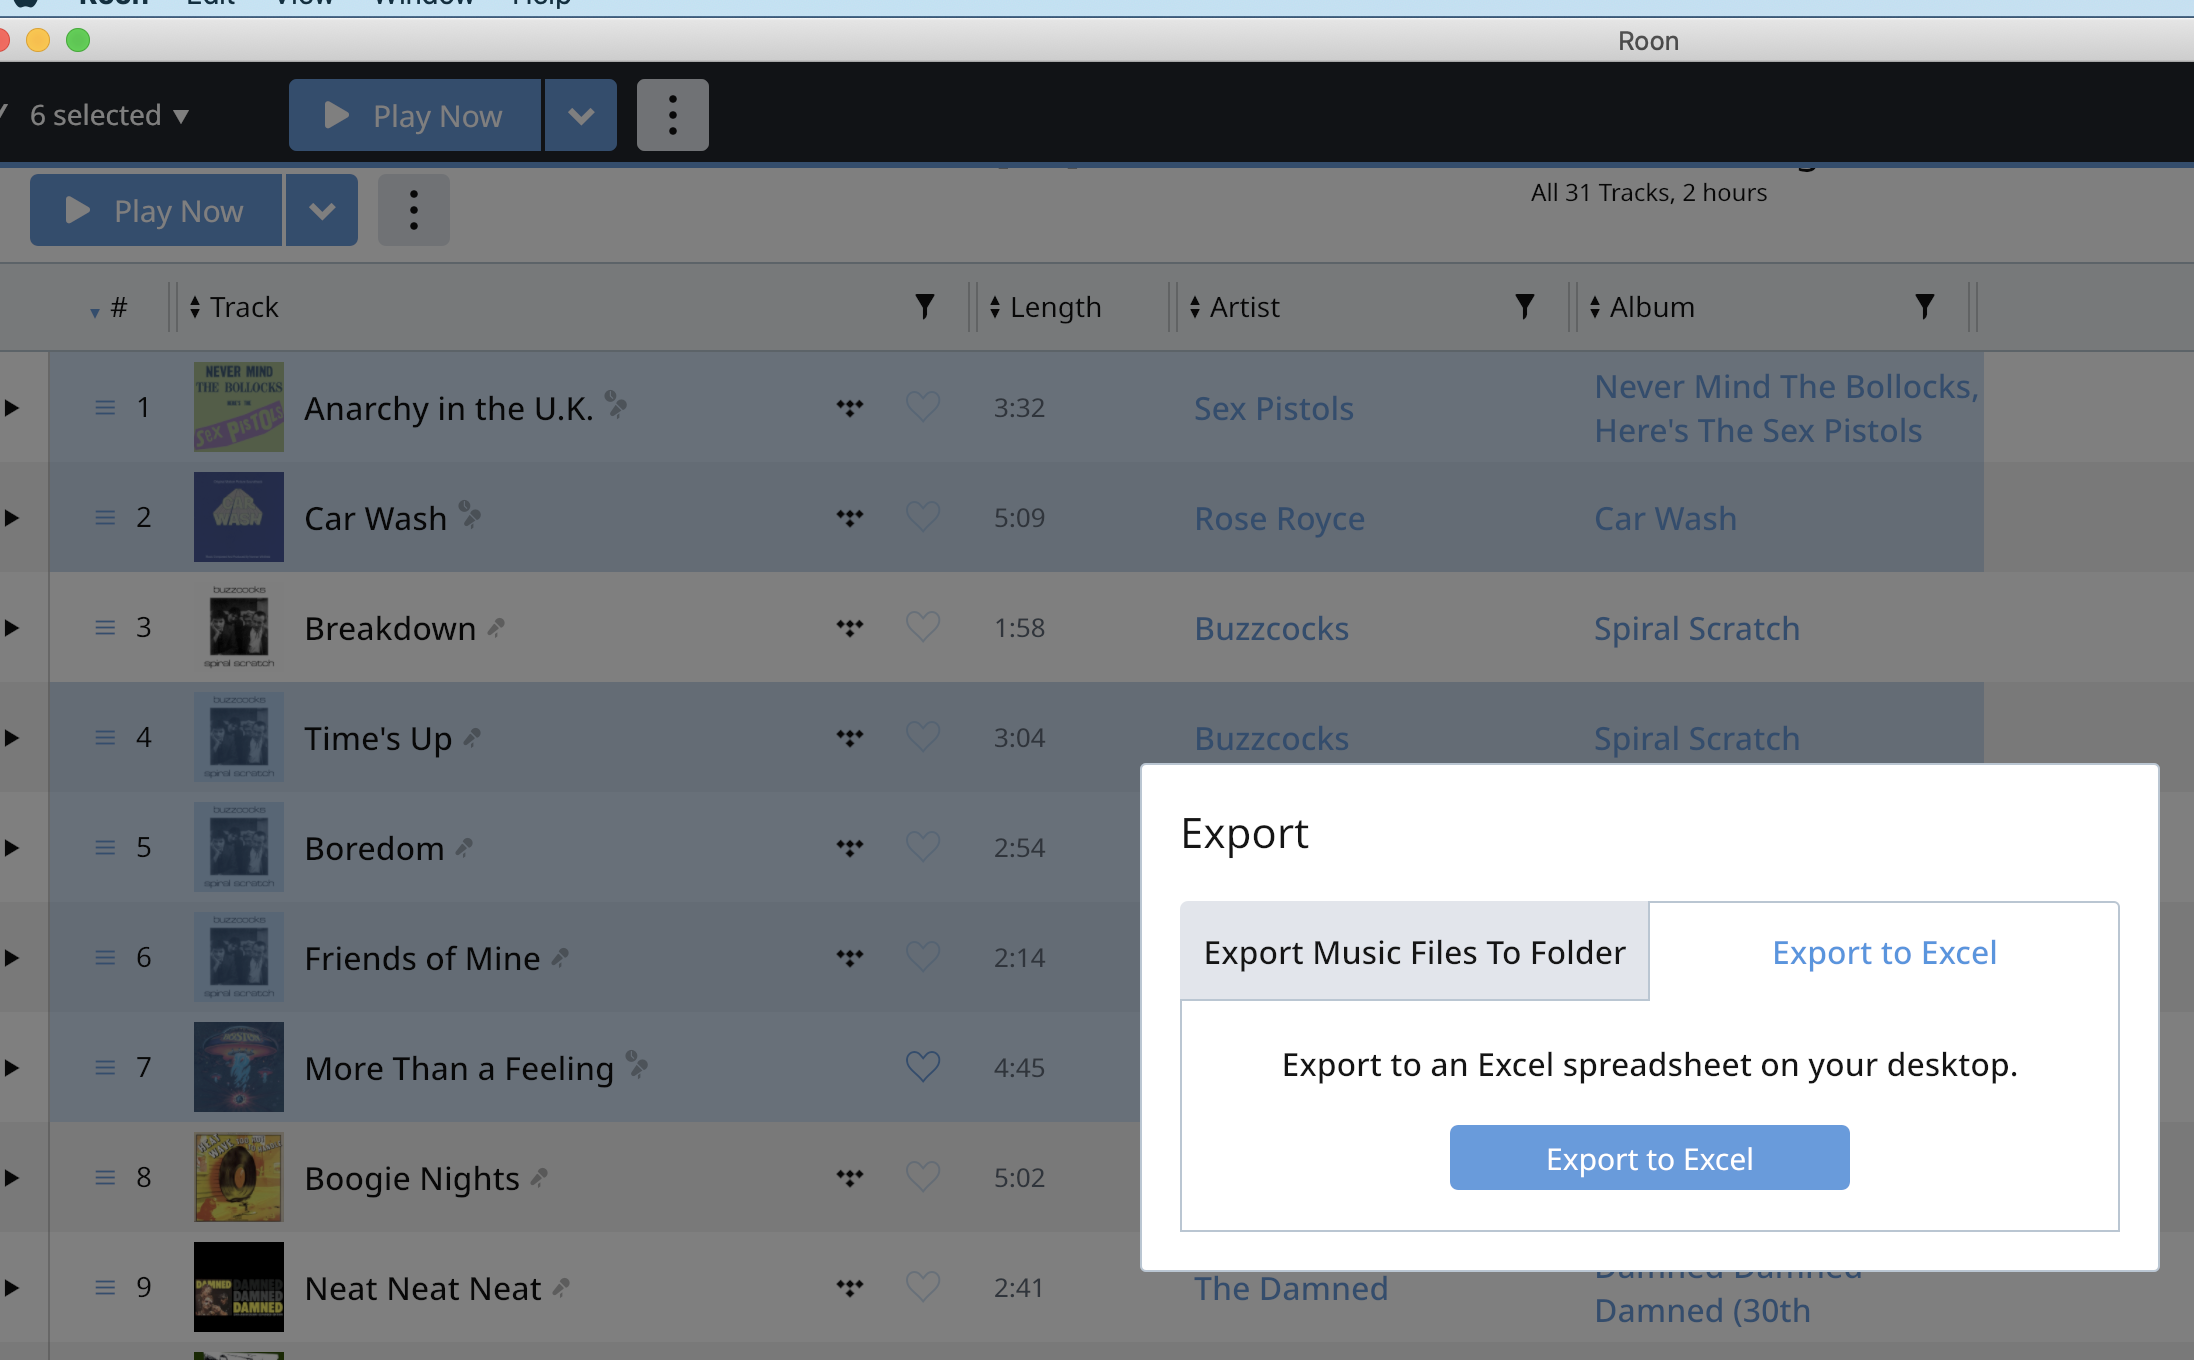The image size is (2194, 1360).
Task: Toggle heart on More Than a Feeling
Action: (x=922, y=1067)
